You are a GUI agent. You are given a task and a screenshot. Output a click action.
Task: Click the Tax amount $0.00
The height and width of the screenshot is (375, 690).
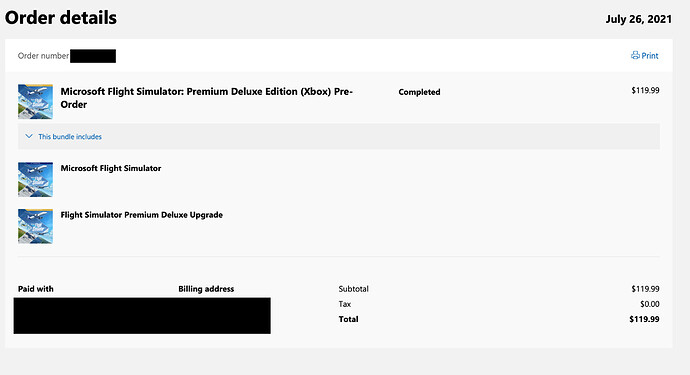pyautogui.click(x=650, y=304)
